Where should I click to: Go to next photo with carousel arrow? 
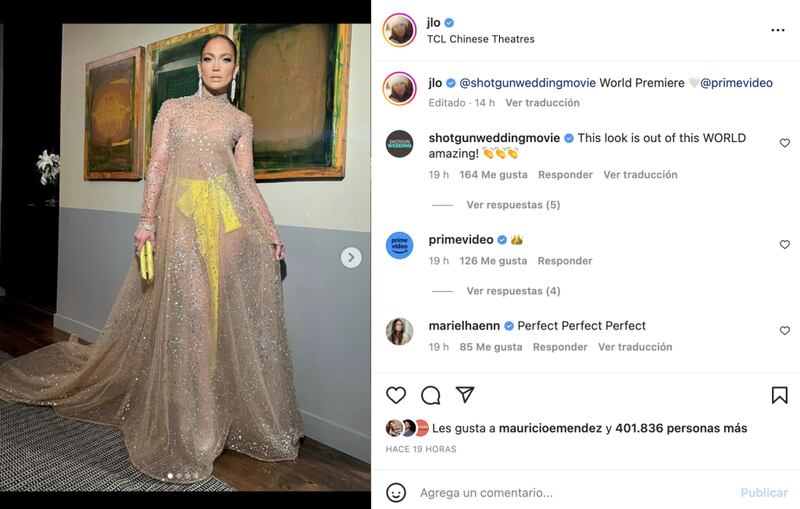pyautogui.click(x=351, y=257)
